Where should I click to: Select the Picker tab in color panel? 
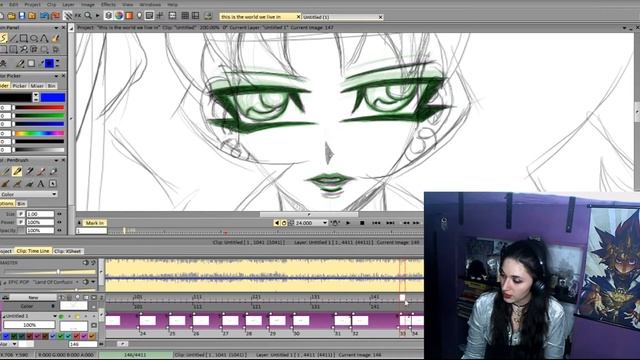tap(19, 86)
